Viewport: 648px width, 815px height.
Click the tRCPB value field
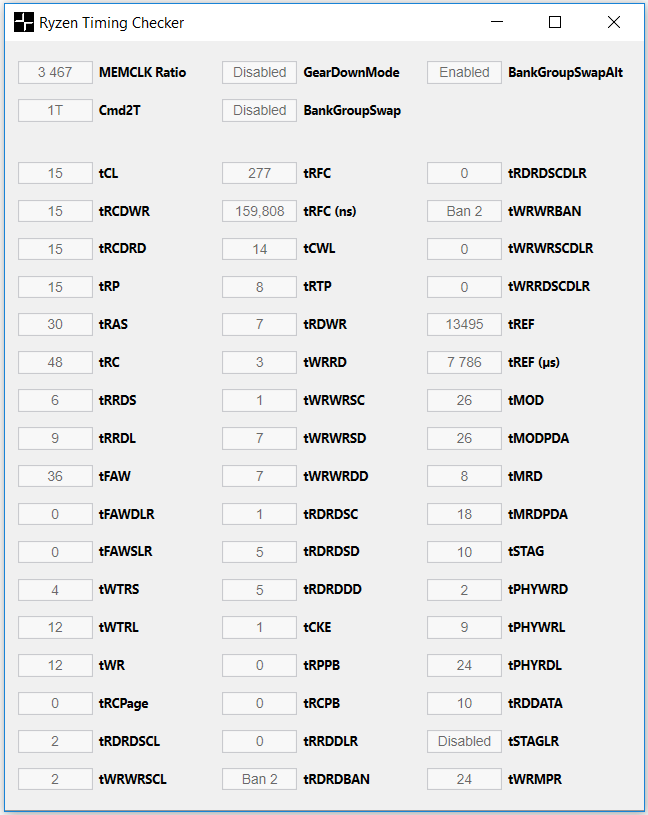(x=260, y=703)
